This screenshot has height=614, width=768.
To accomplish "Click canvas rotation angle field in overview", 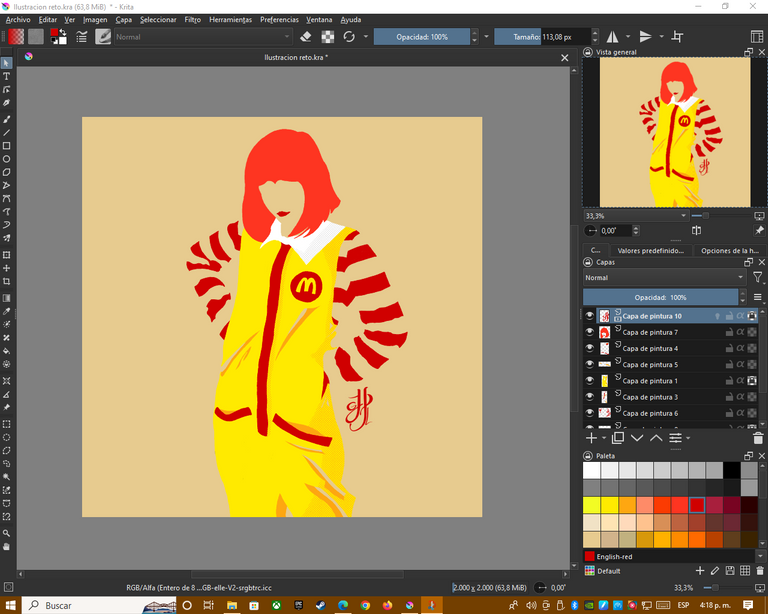I will [617, 231].
